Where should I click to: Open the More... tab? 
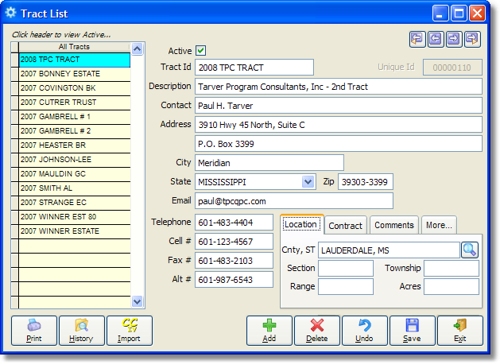[439, 225]
